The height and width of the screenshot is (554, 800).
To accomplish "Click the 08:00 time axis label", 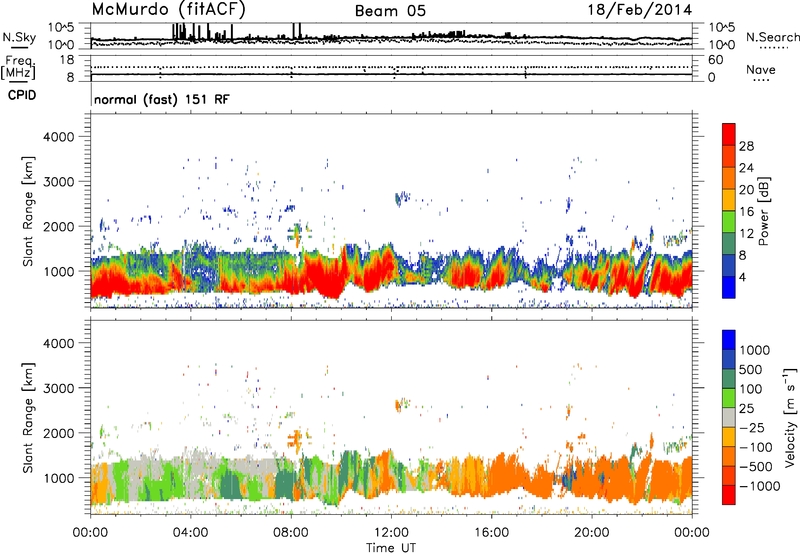I will pyautogui.click(x=291, y=533).
